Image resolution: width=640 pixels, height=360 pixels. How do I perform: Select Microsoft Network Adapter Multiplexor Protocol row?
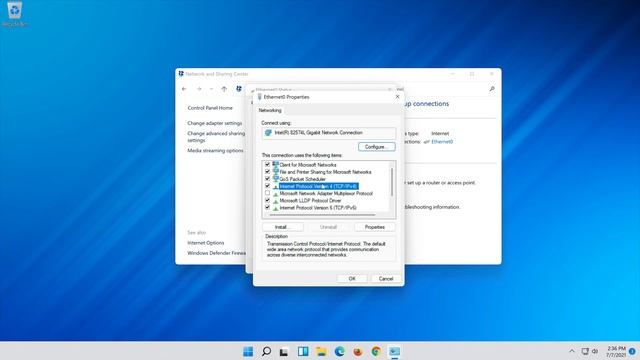[326, 193]
